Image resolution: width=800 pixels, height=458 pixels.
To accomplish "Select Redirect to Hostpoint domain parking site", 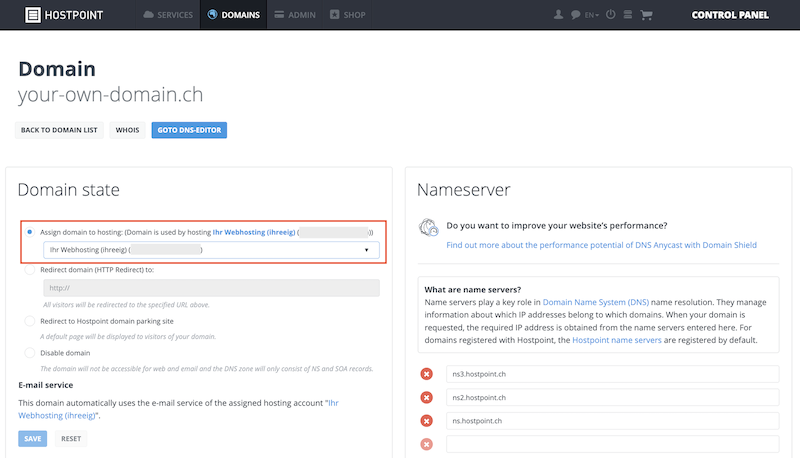I will [x=30, y=321].
